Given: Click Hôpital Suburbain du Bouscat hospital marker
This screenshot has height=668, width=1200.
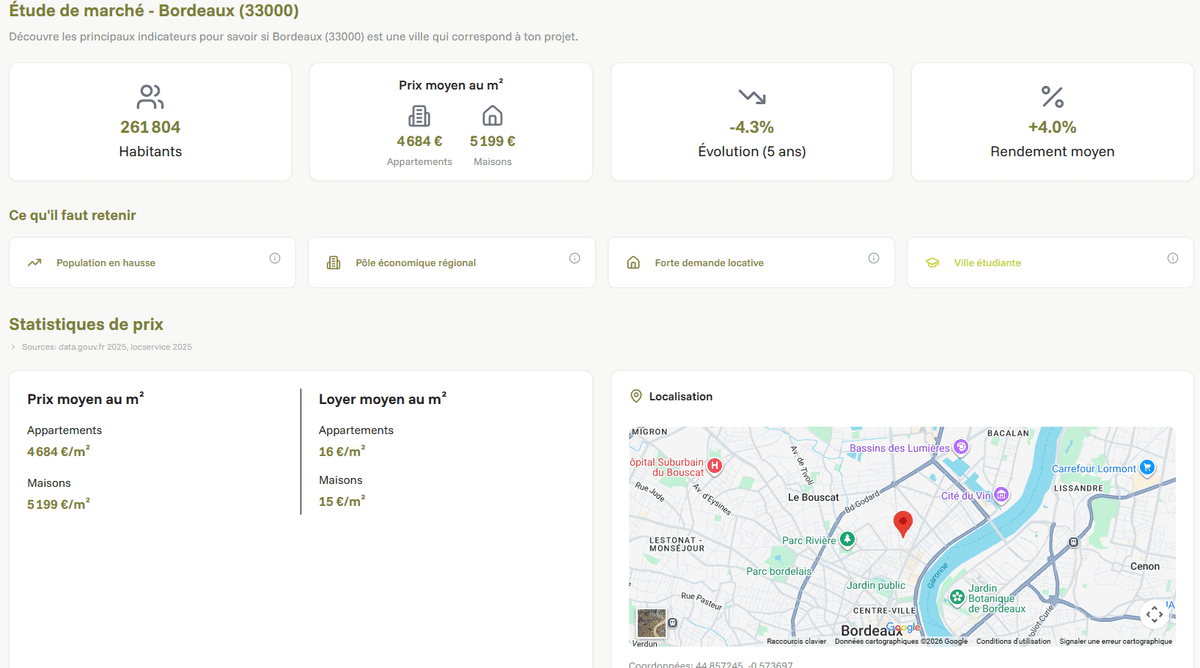Looking at the screenshot, I should click(715, 465).
